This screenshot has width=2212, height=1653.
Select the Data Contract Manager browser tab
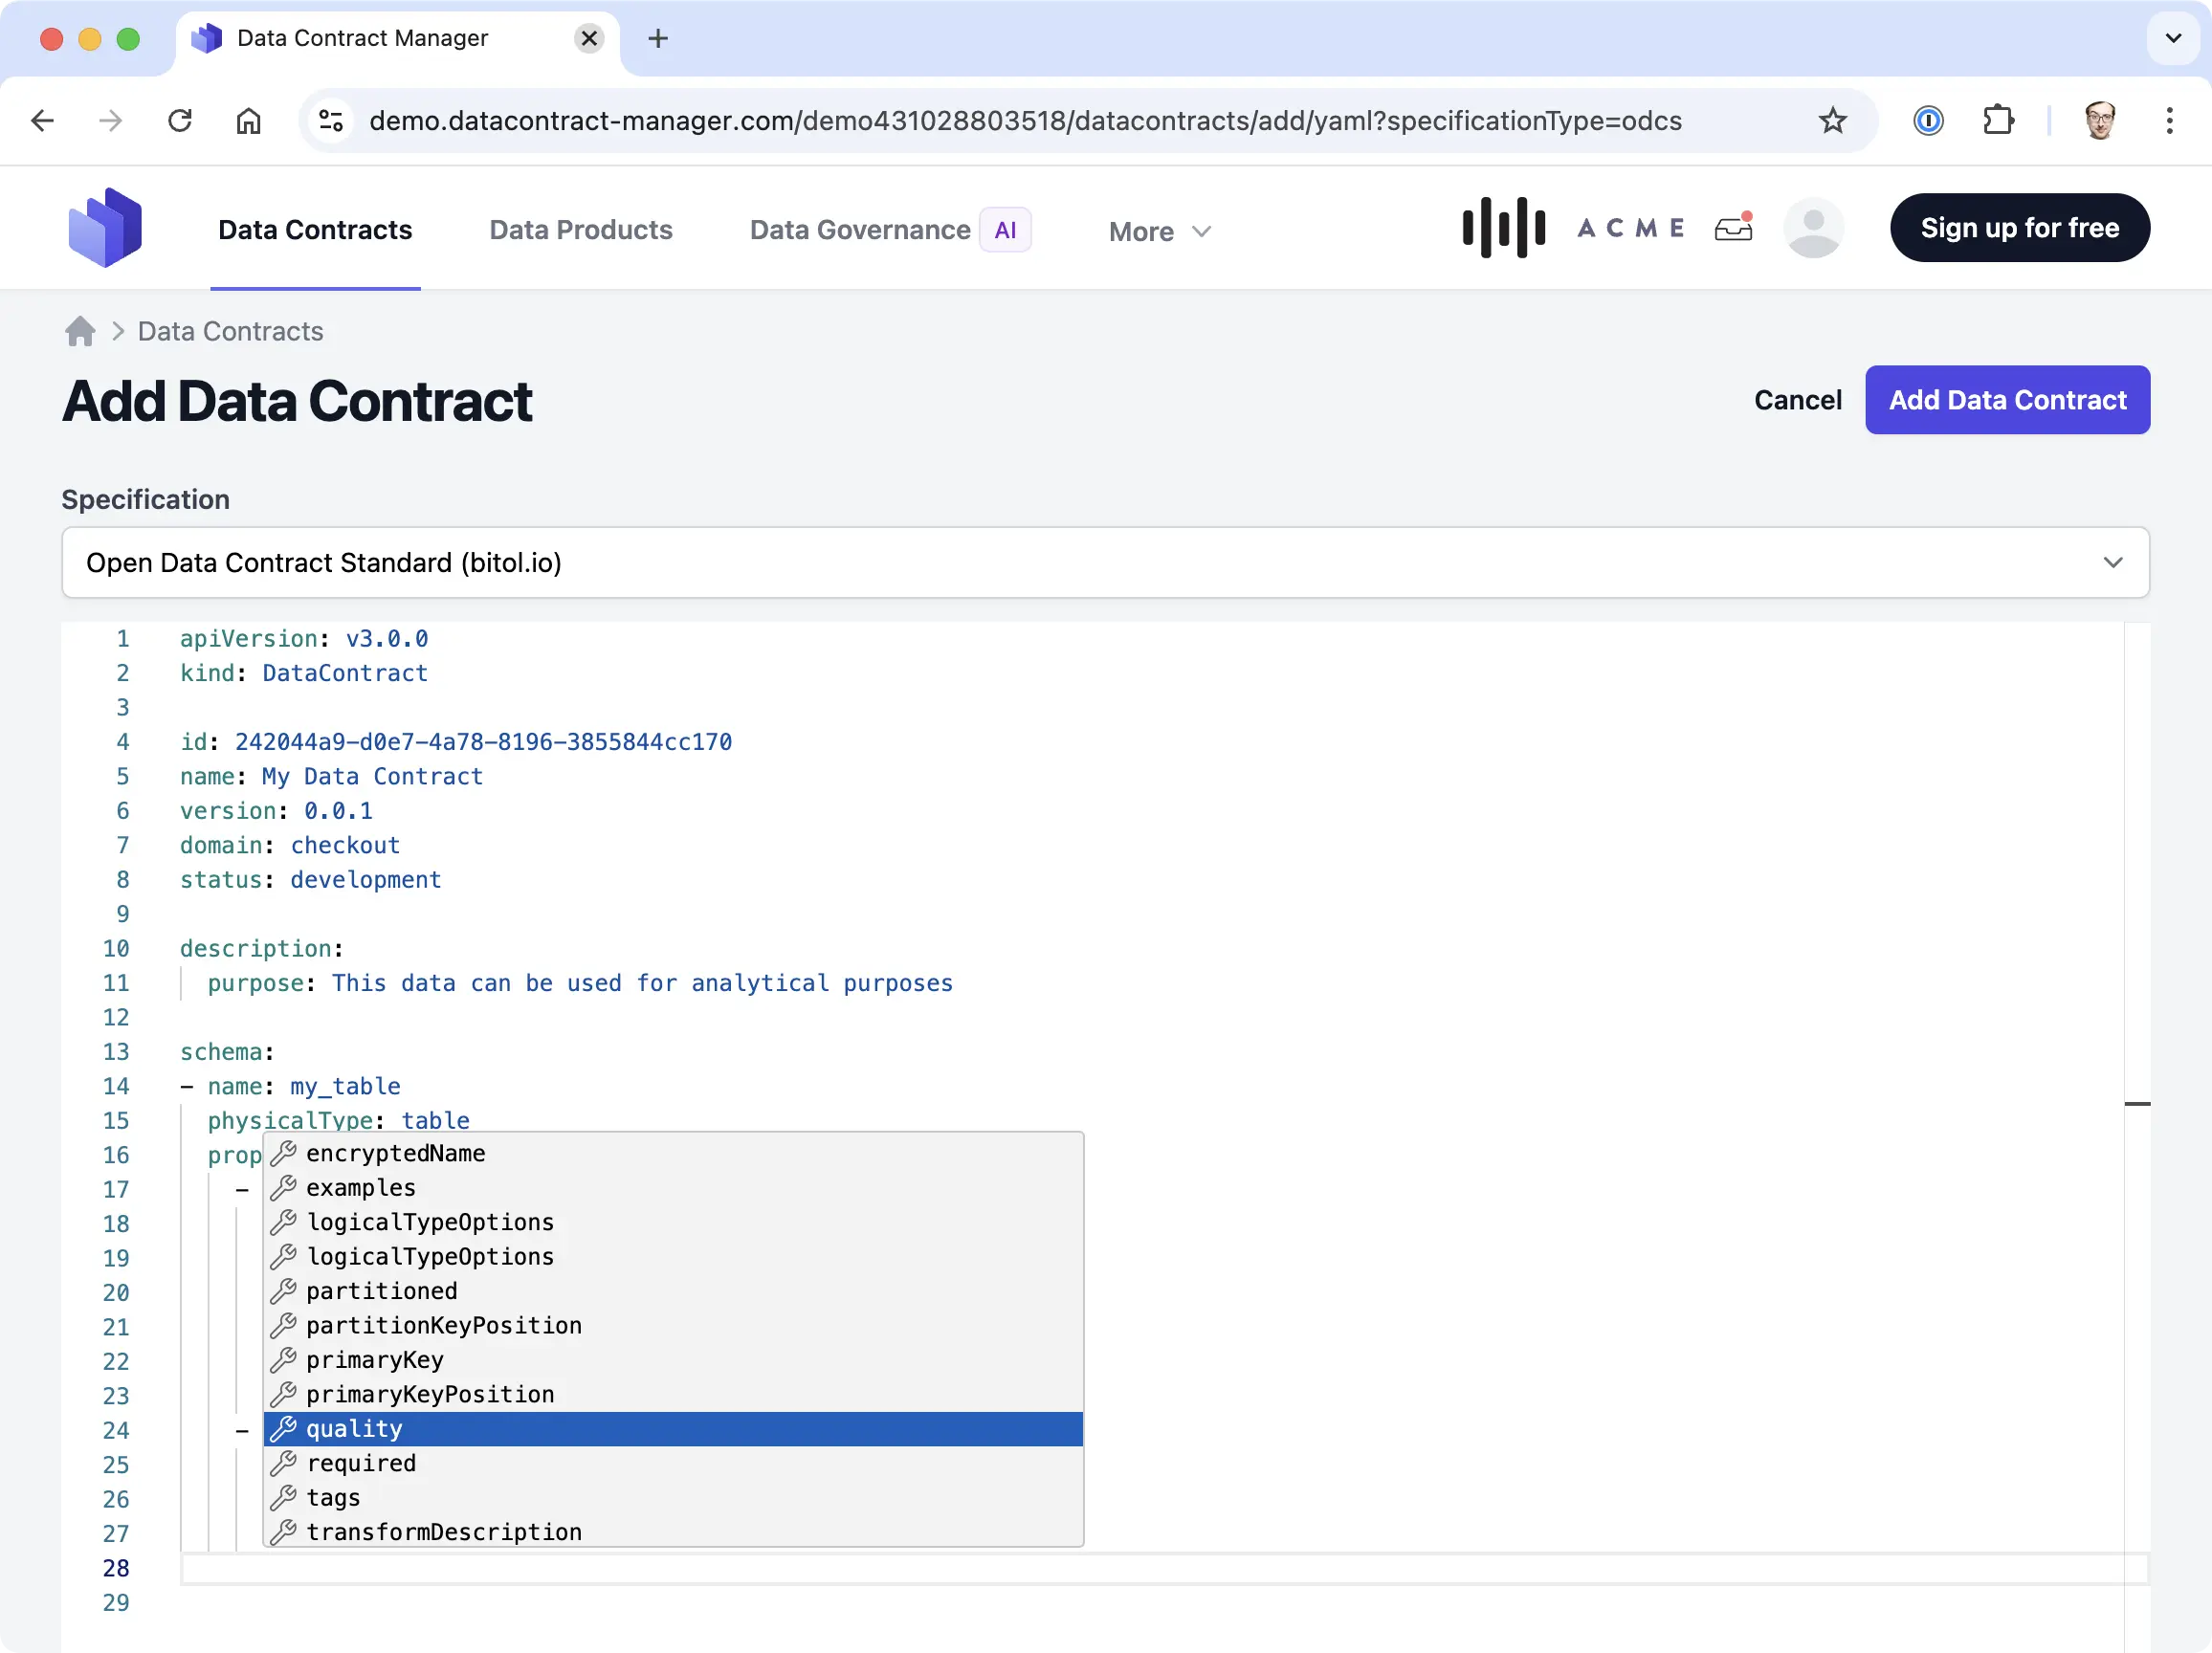click(x=362, y=38)
